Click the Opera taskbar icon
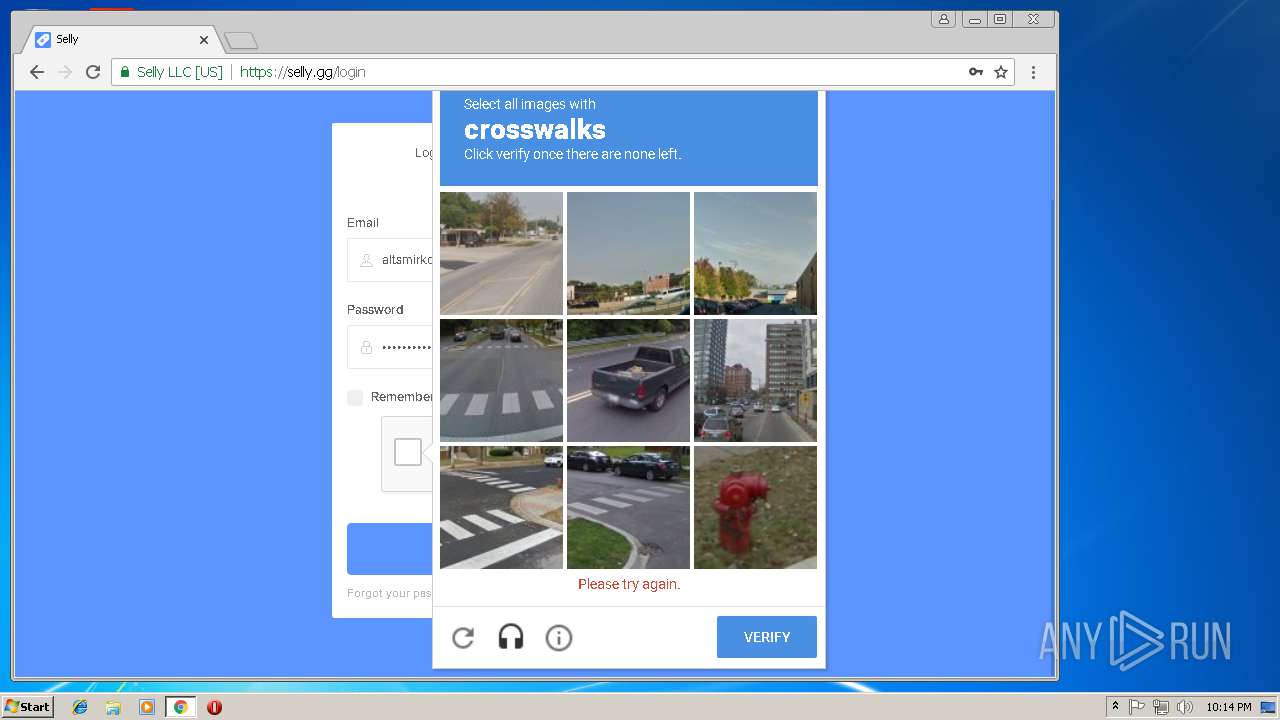 [x=214, y=707]
